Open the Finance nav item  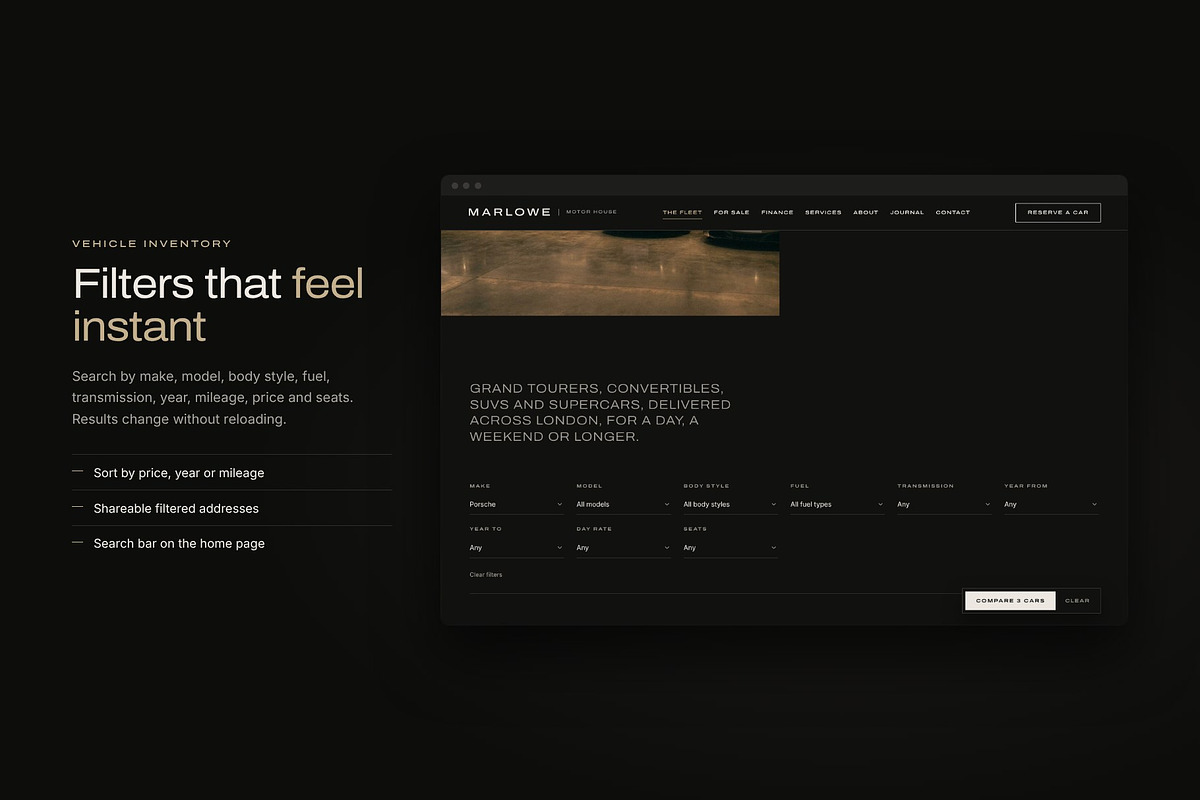pos(777,212)
